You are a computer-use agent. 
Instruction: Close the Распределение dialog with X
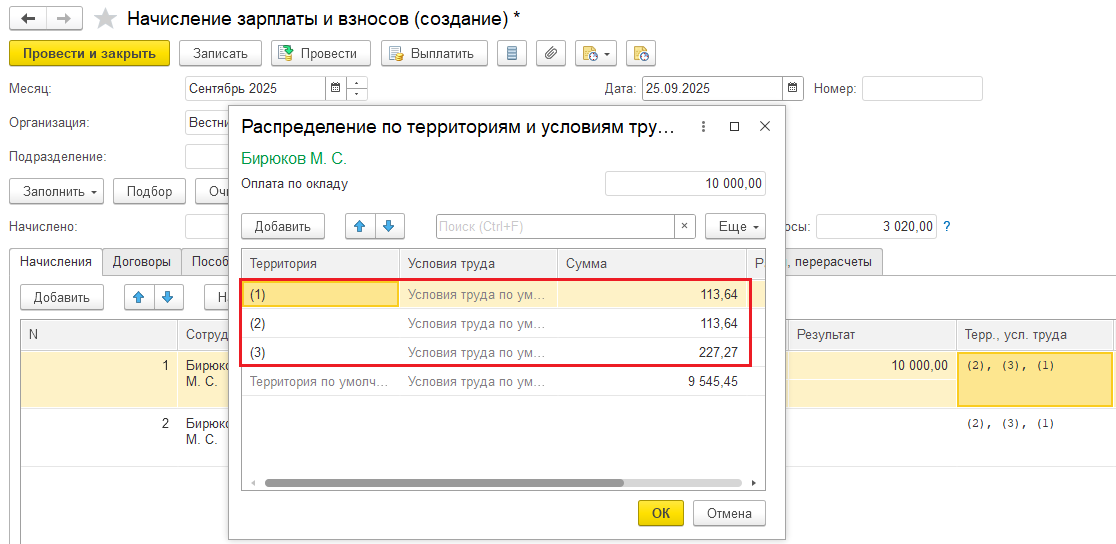[x=765, y=127]
